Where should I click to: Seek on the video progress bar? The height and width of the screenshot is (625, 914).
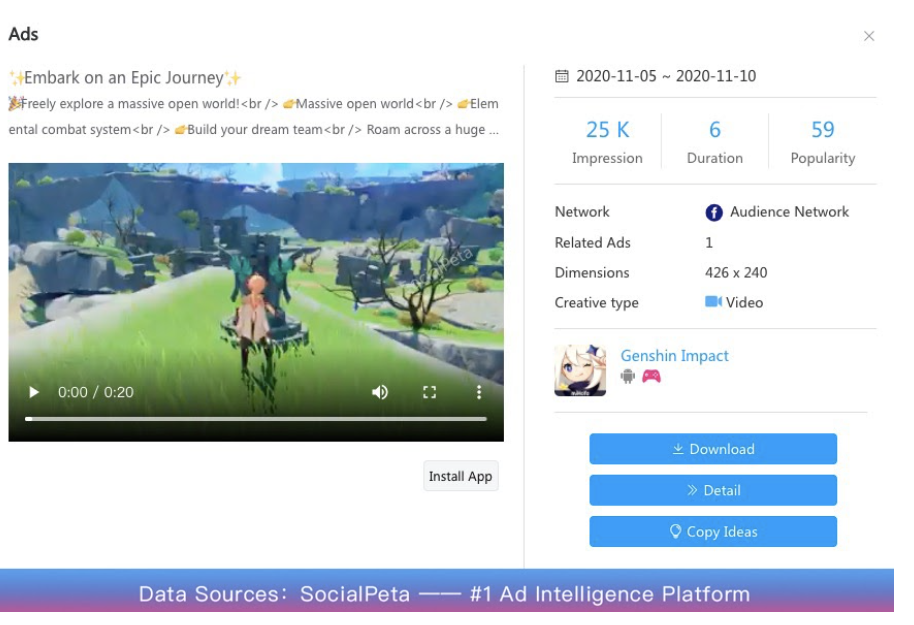tap(255, 419)
